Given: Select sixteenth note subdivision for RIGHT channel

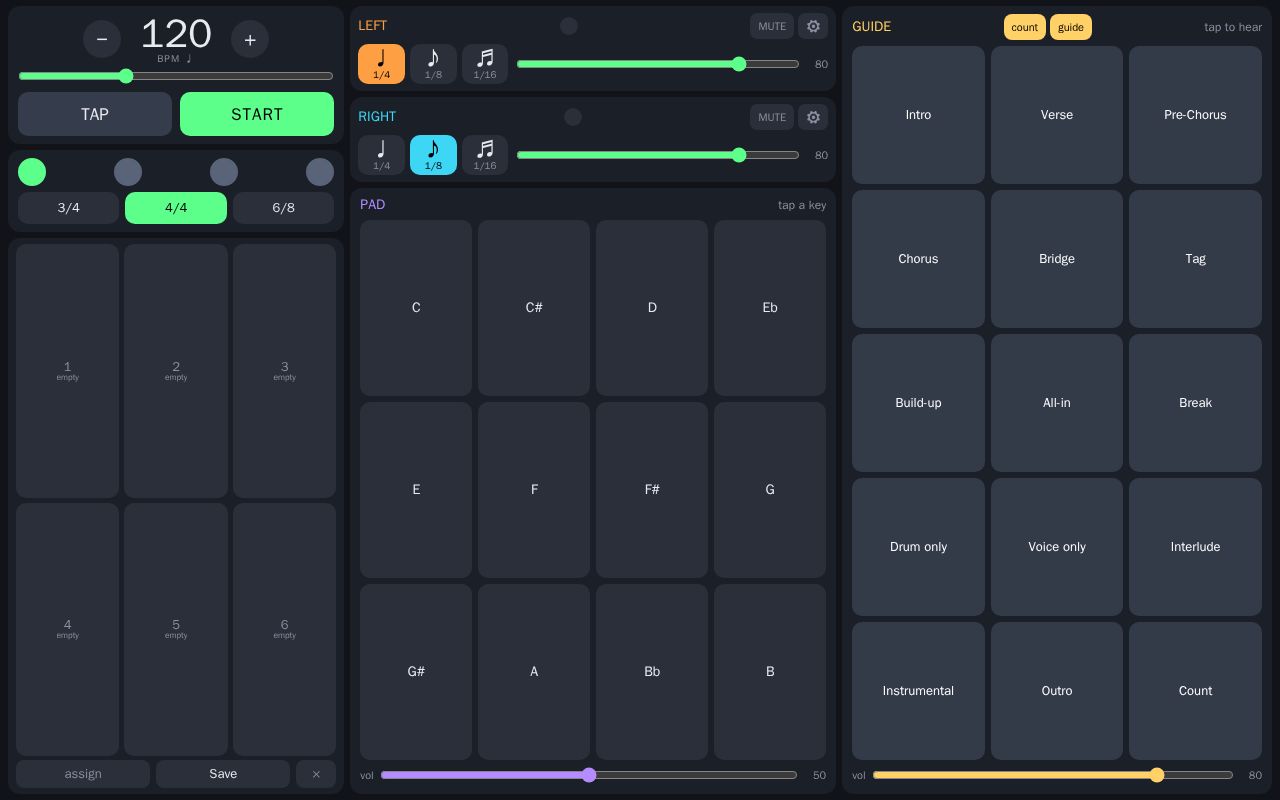Looking at the screenshot, I should [x=485, y=155].
